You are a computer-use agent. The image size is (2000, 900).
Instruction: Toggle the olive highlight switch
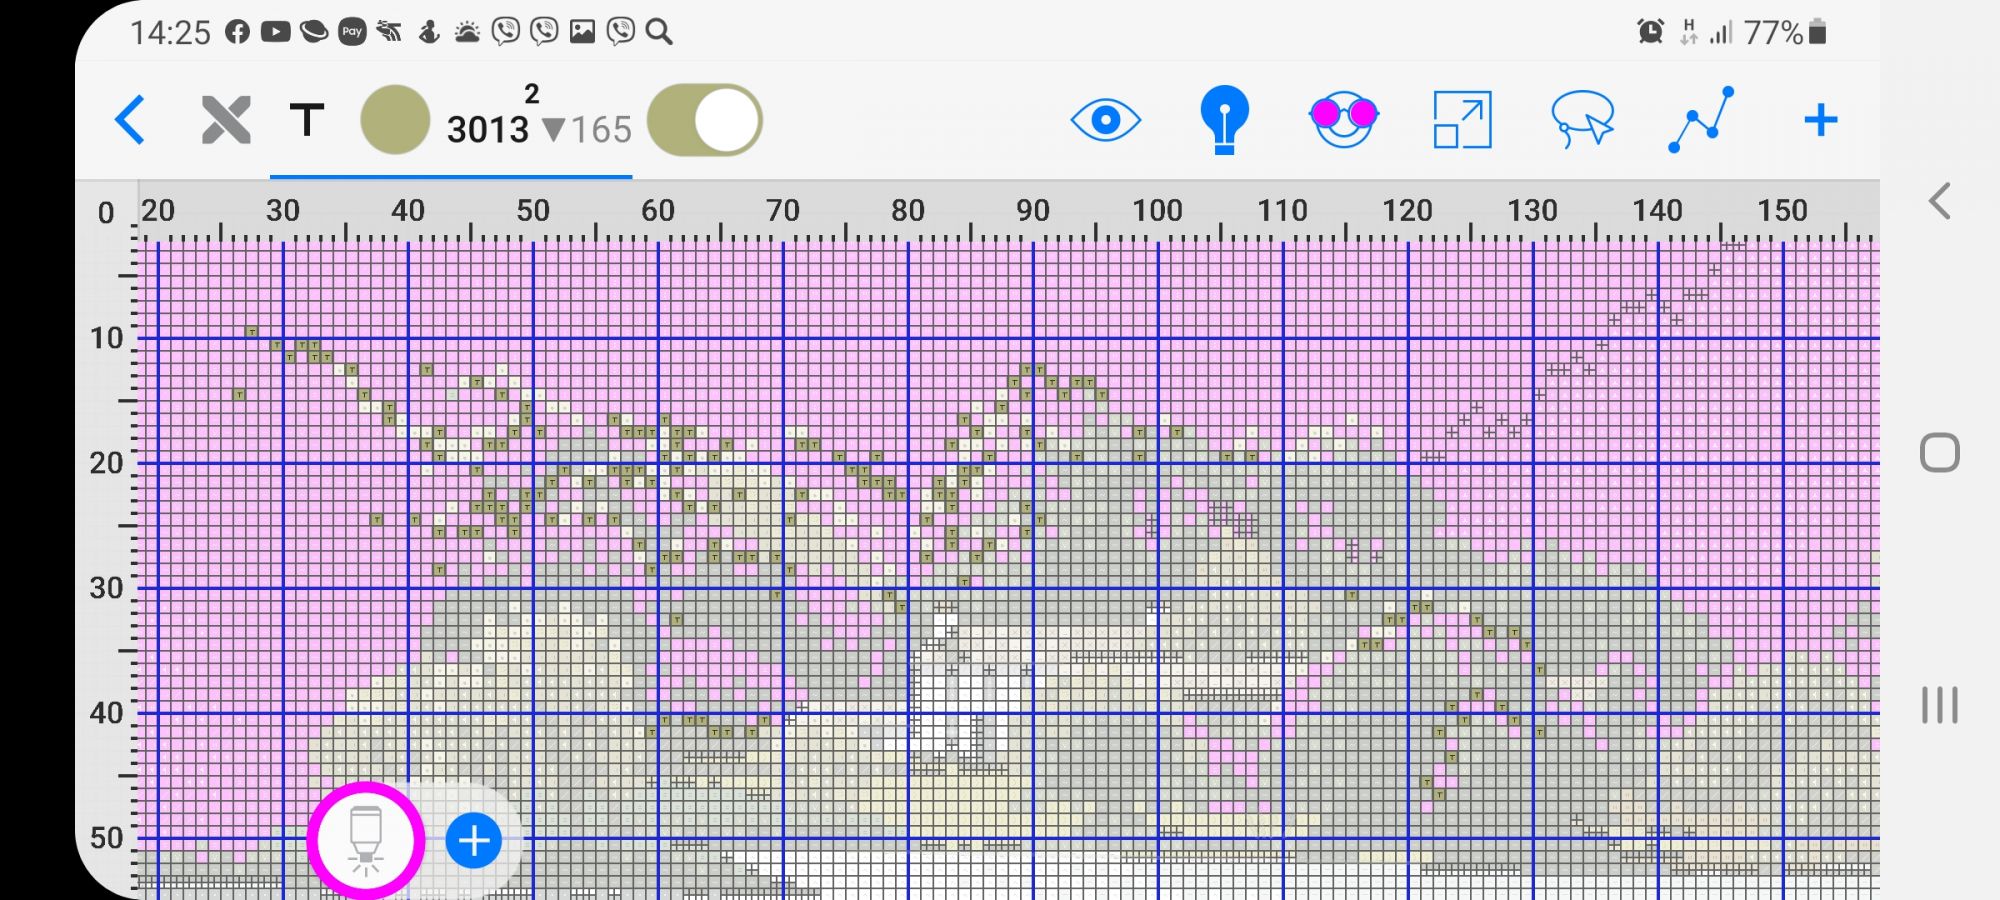click(705, 121)
